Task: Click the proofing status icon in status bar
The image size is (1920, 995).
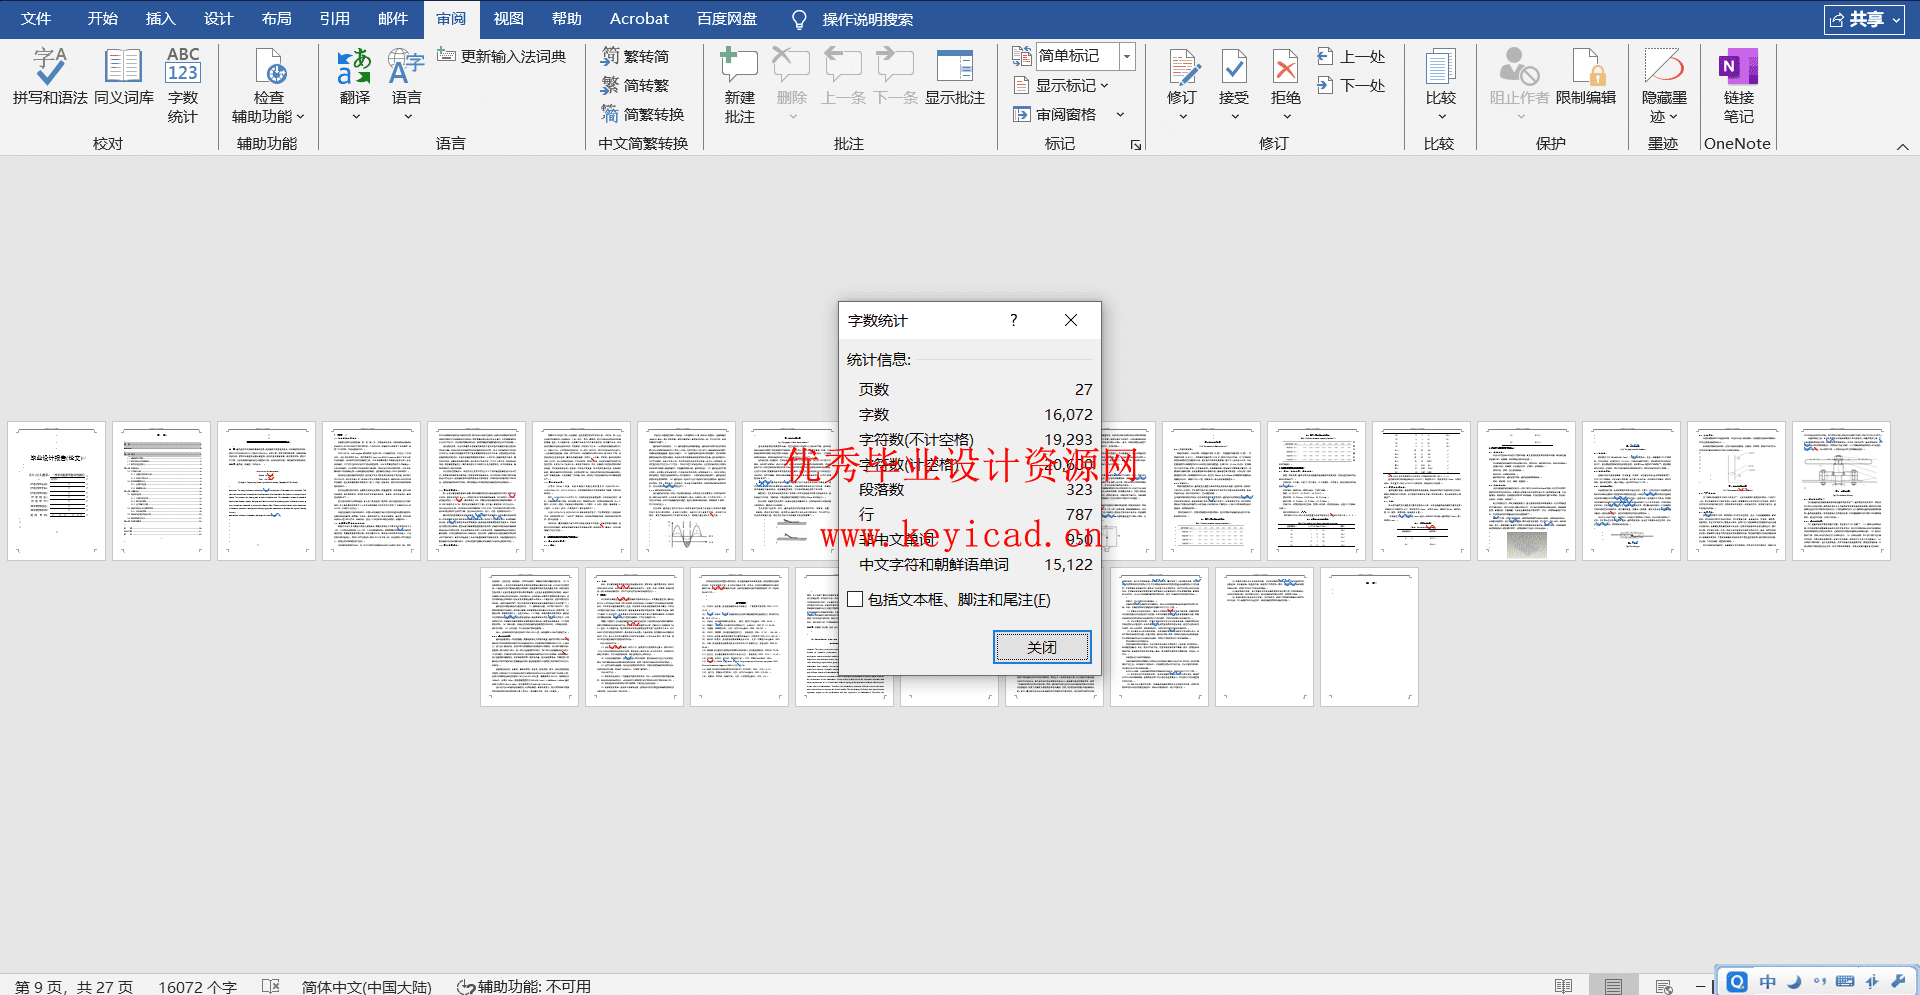Action: 270,986
